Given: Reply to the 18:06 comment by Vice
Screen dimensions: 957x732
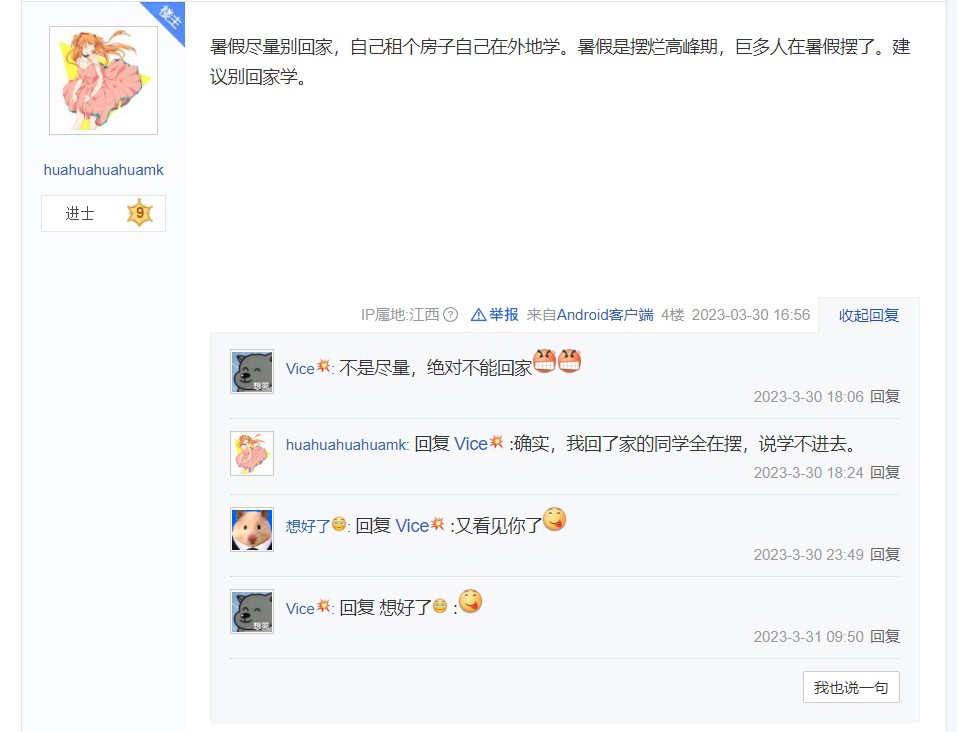Looking at the screenshot, I should 884,397.
